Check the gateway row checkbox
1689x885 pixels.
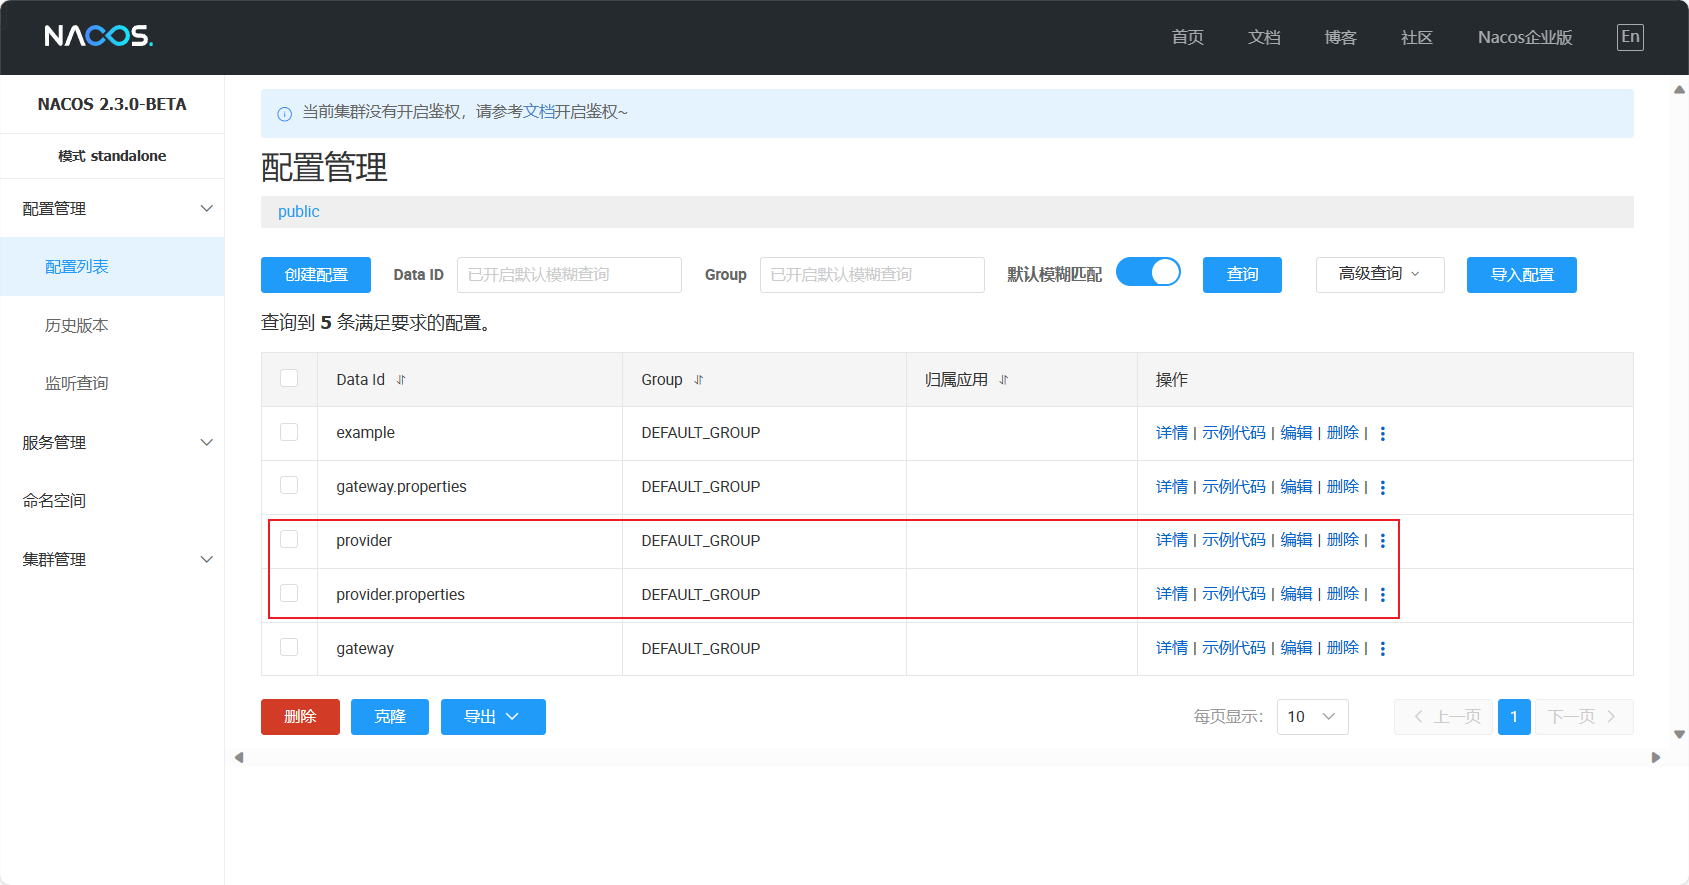coord(289,647)
